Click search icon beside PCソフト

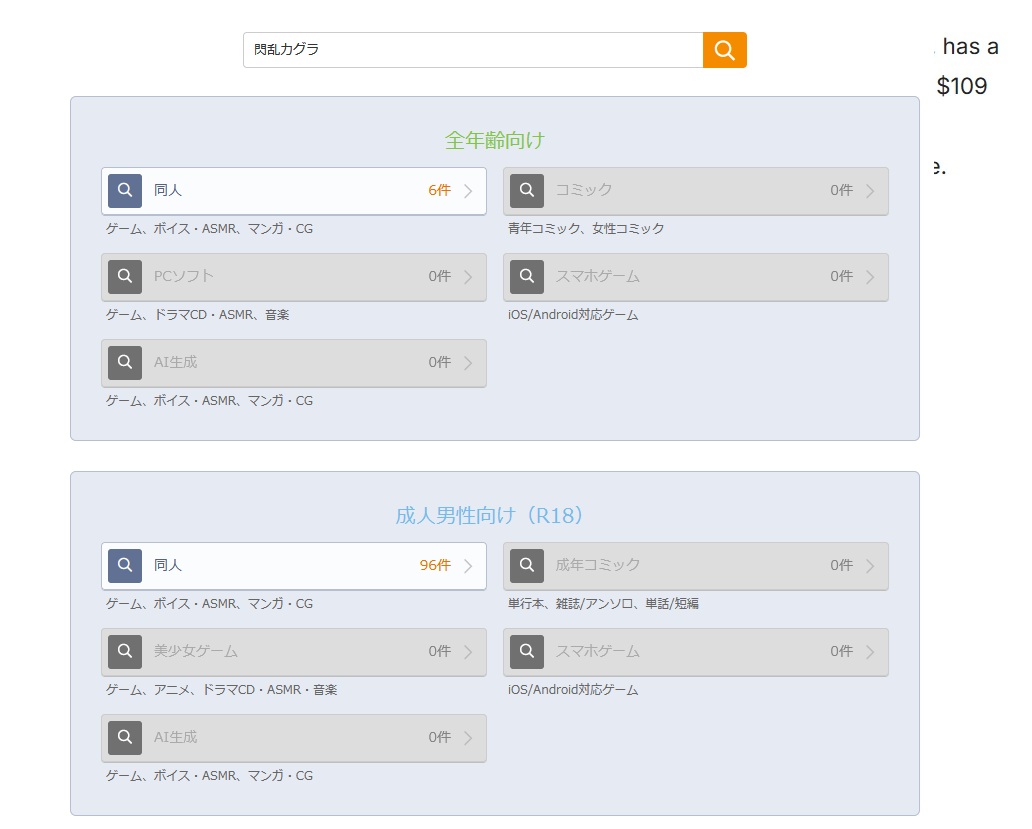125,277
